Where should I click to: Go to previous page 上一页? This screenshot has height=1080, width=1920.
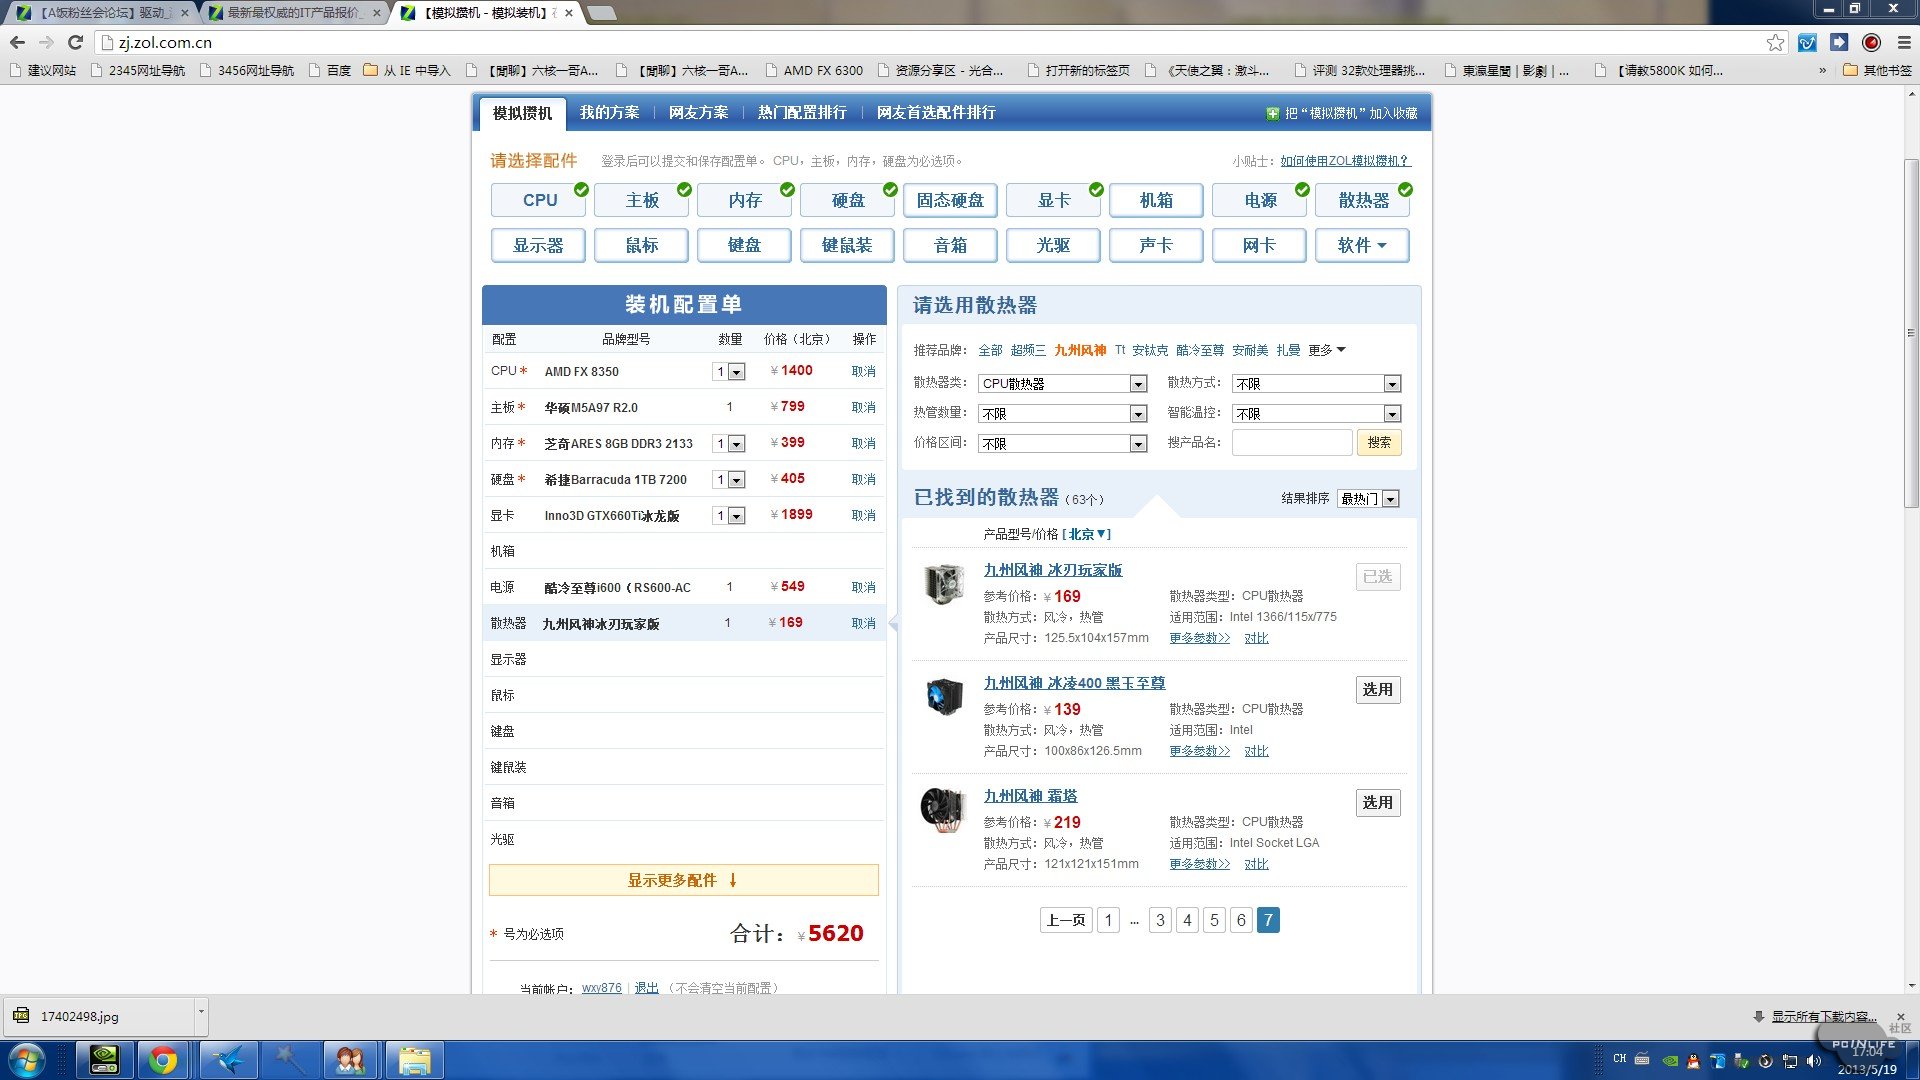(x=1066, y=920)
